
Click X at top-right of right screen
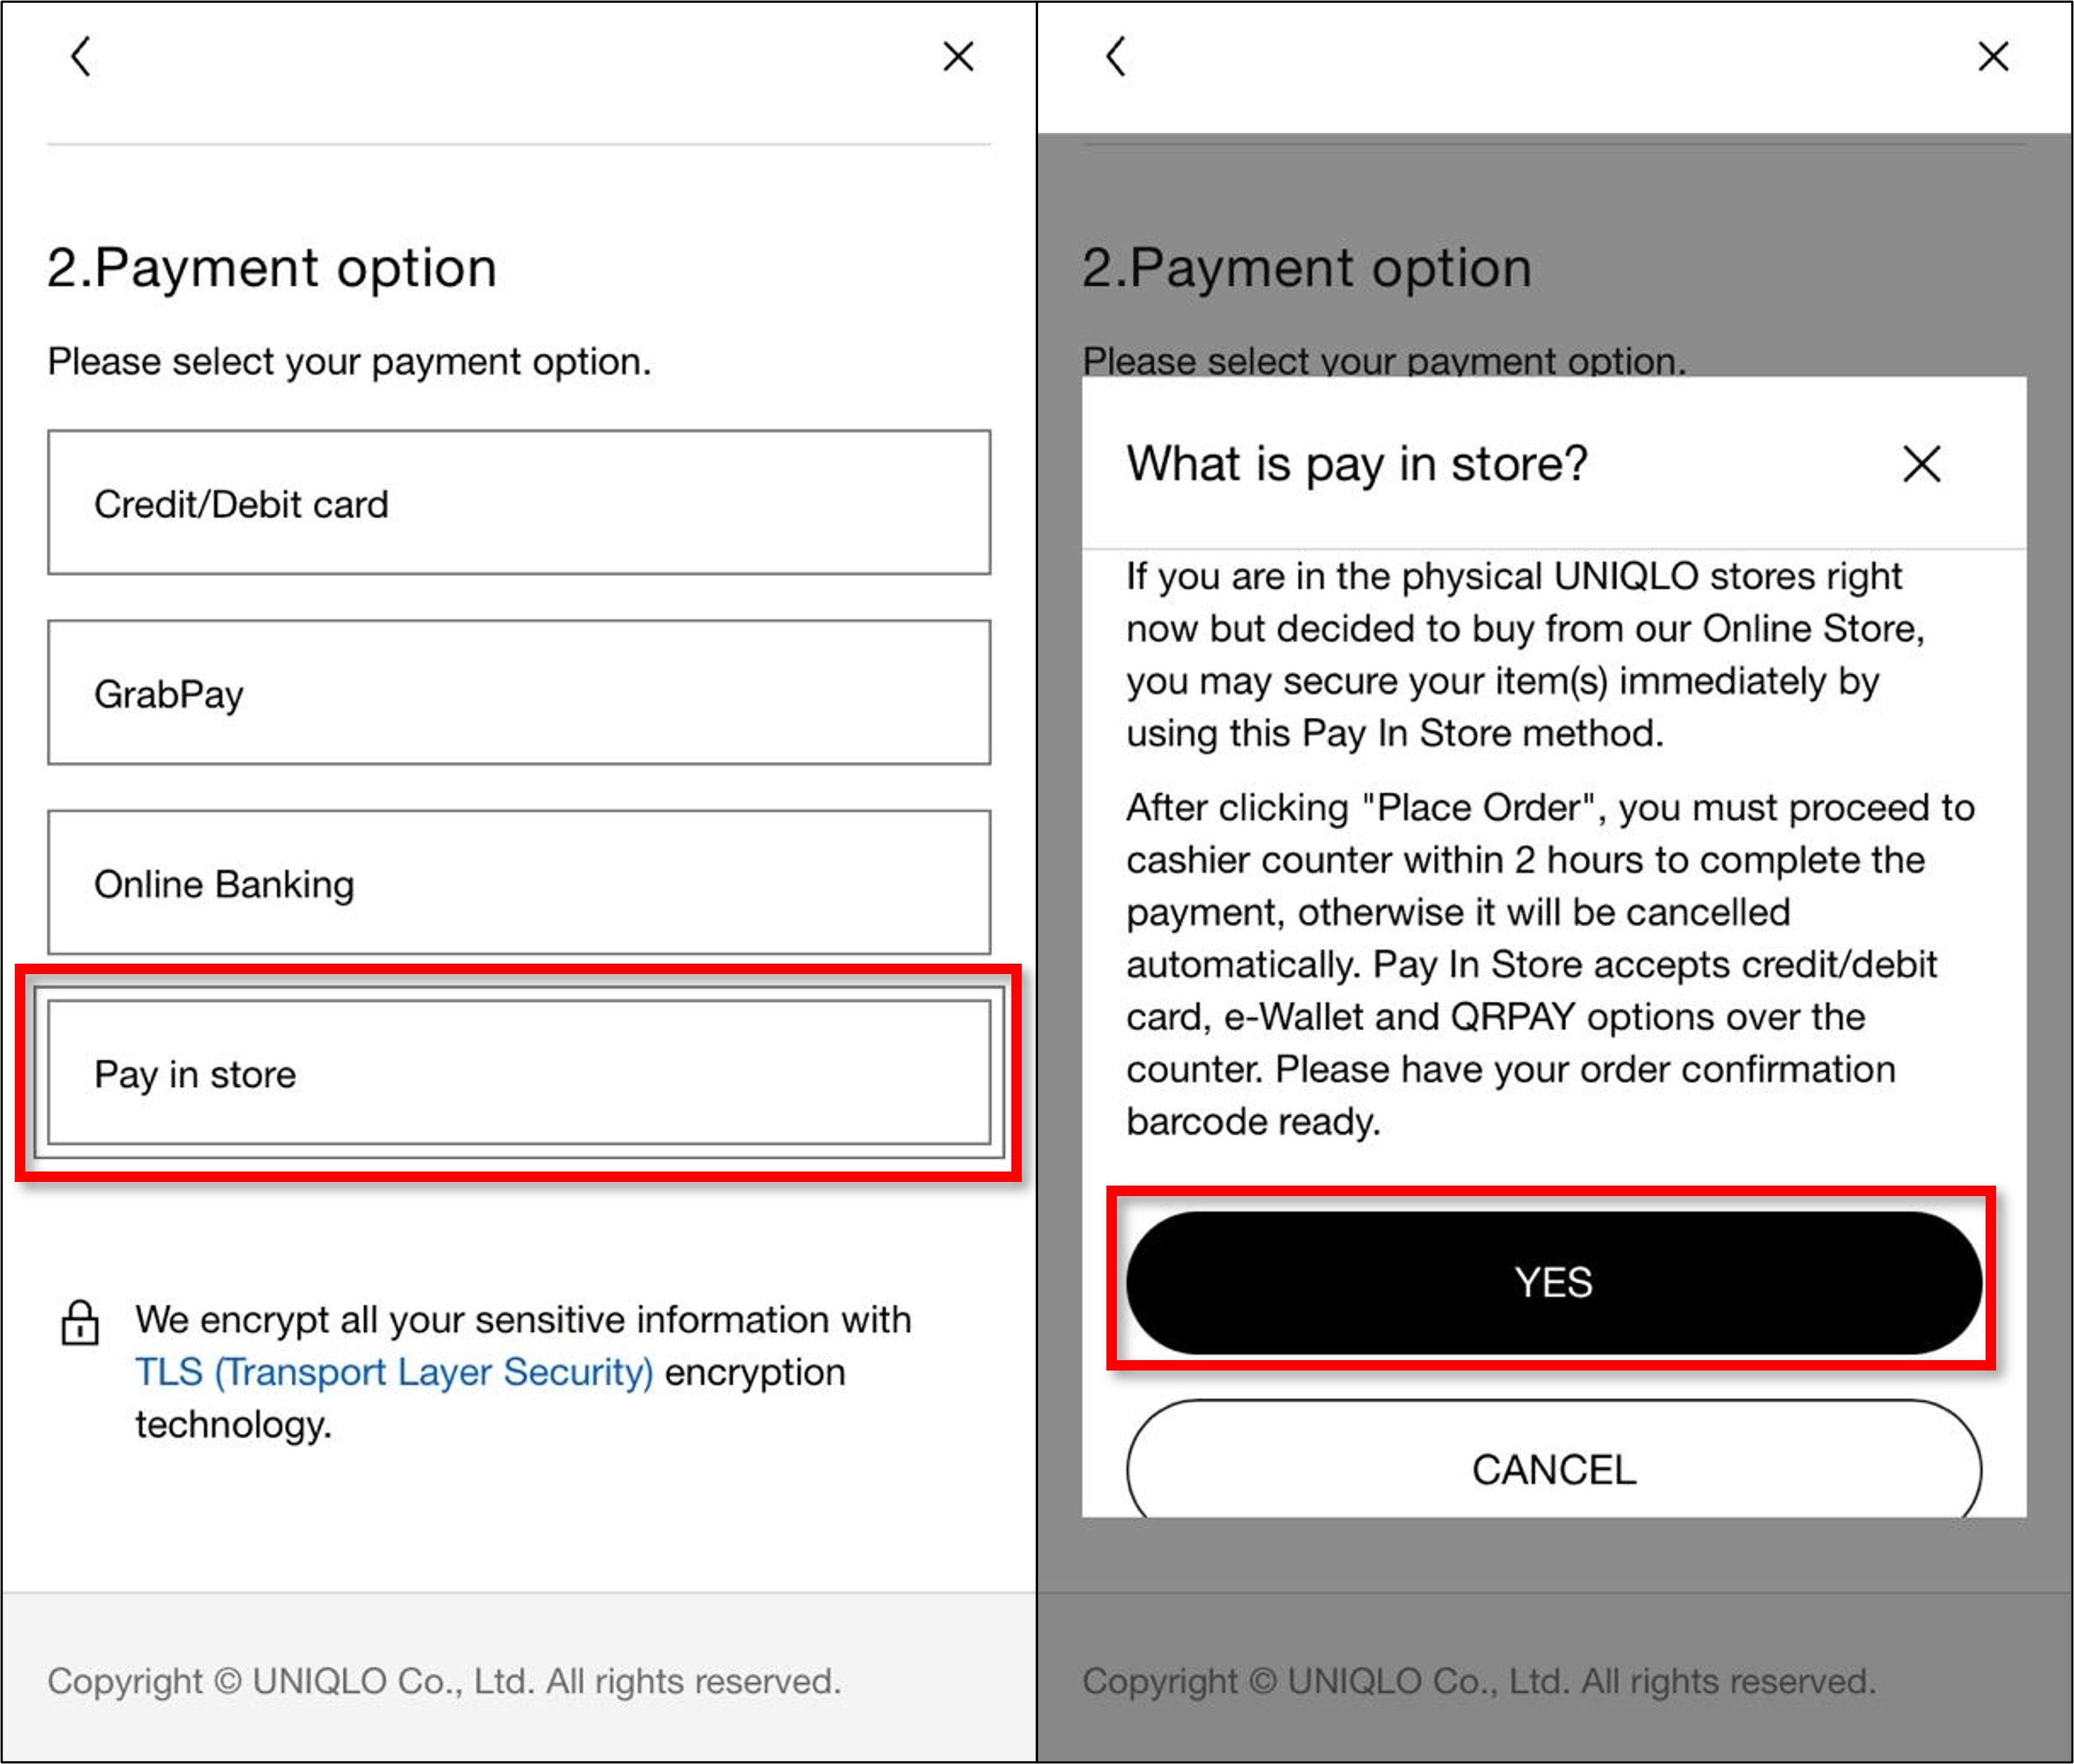pos(1993,56)
